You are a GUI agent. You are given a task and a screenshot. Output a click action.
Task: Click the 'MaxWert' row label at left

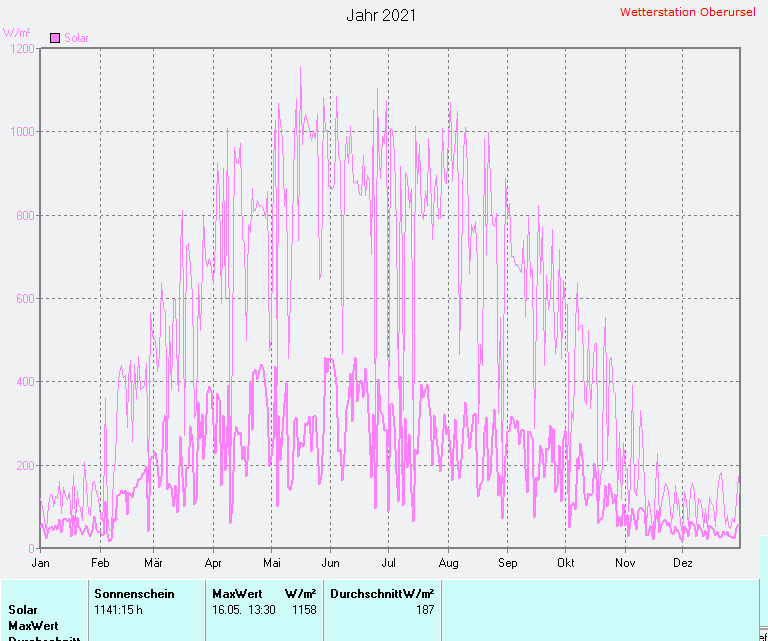point(33,626)
